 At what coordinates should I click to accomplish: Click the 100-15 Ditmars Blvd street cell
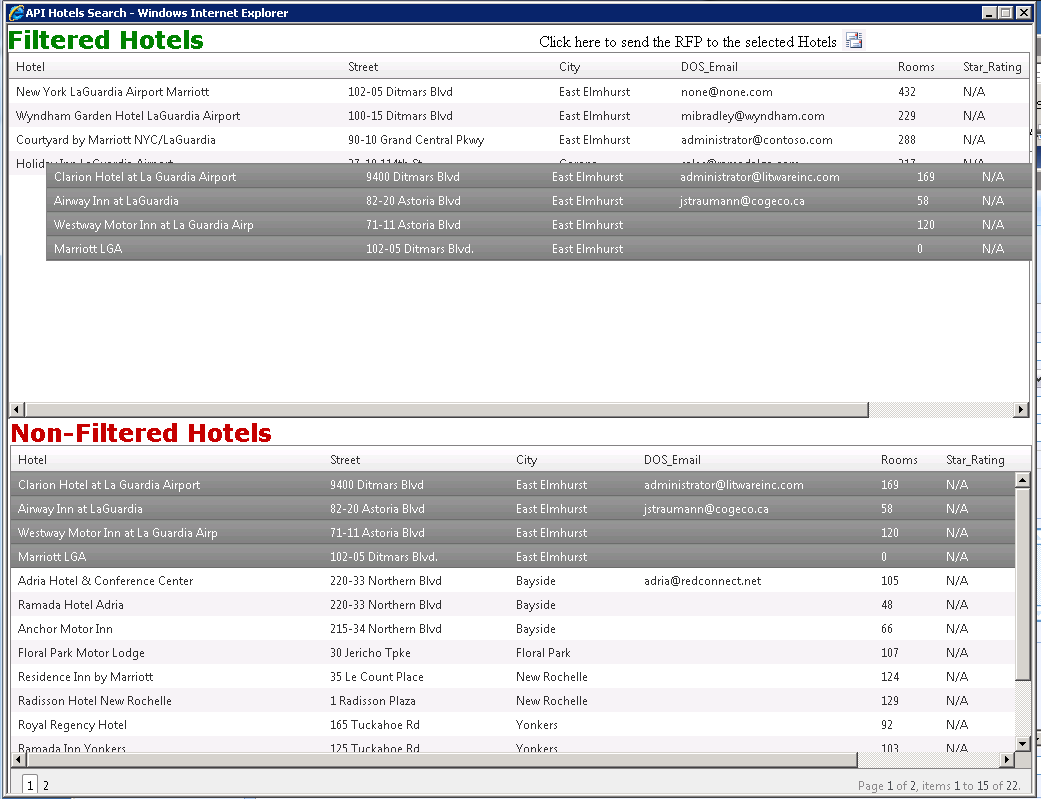[400, 116]
